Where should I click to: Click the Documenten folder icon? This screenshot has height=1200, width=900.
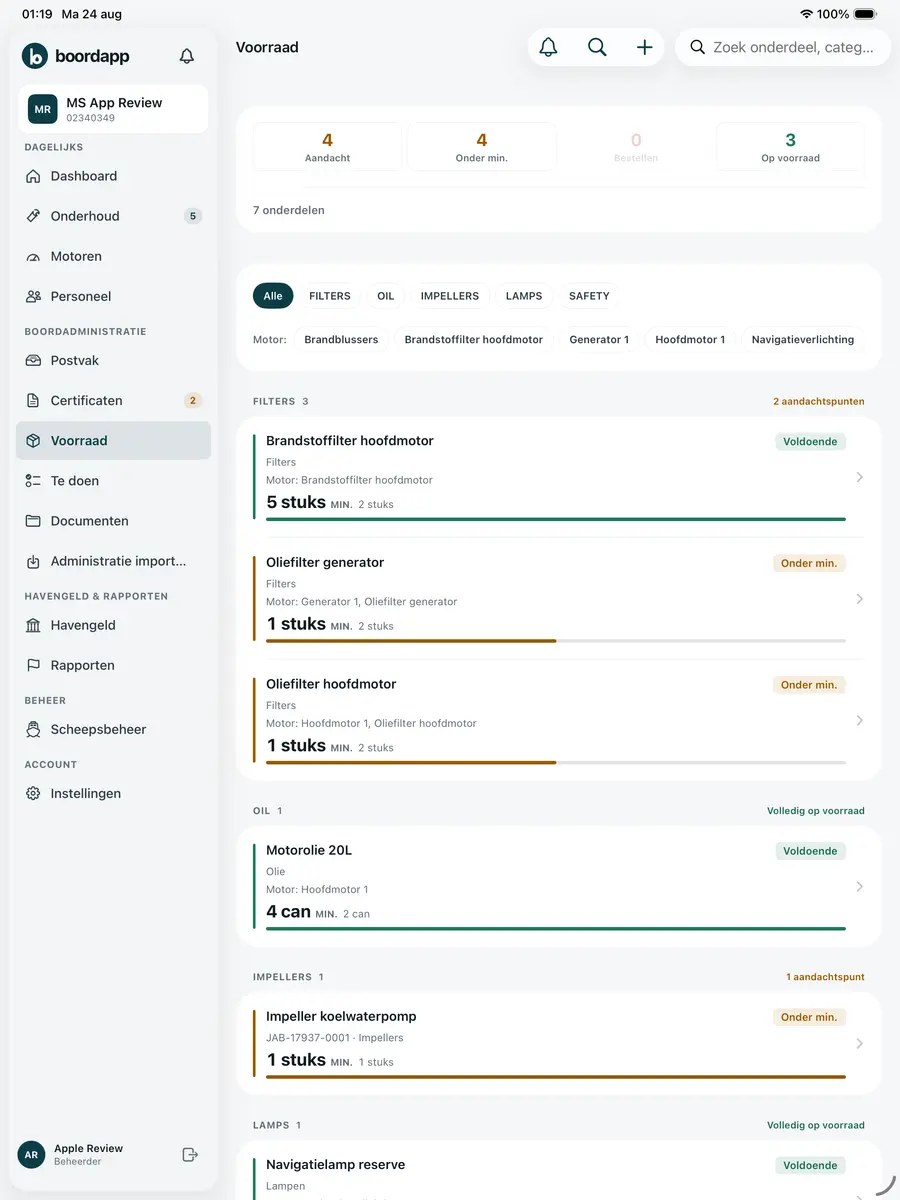click(x=33, y=520)
